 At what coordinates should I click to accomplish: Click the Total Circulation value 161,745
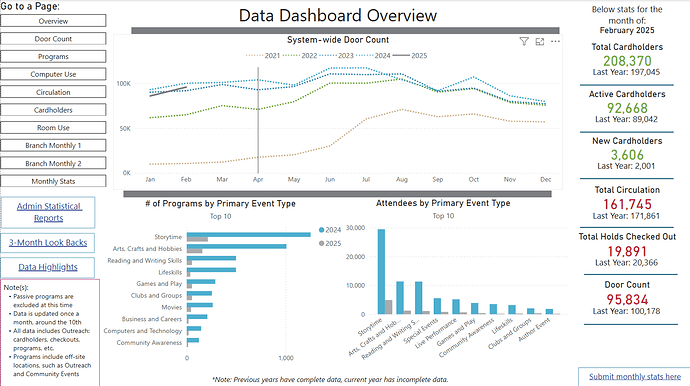pyautogui.click(x=627, y=204)
